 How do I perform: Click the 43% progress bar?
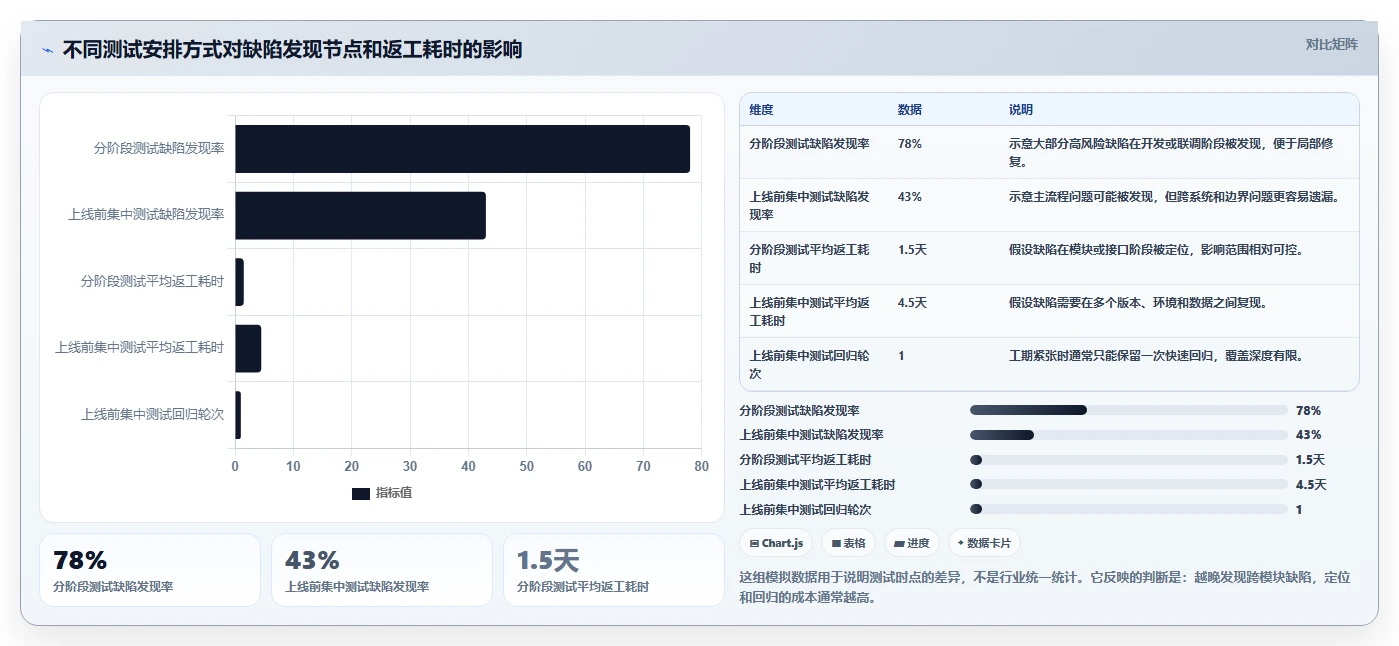(x=1129, y=435)
